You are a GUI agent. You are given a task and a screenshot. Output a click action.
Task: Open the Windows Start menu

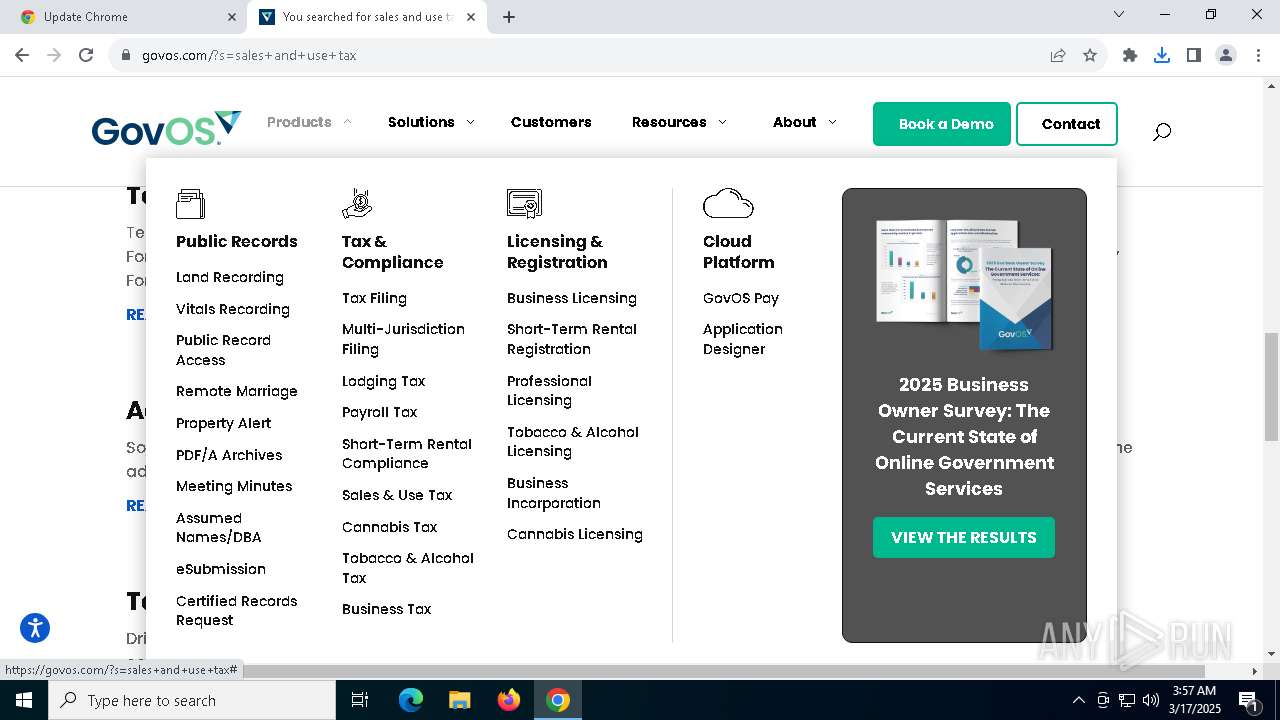(24, 700)
